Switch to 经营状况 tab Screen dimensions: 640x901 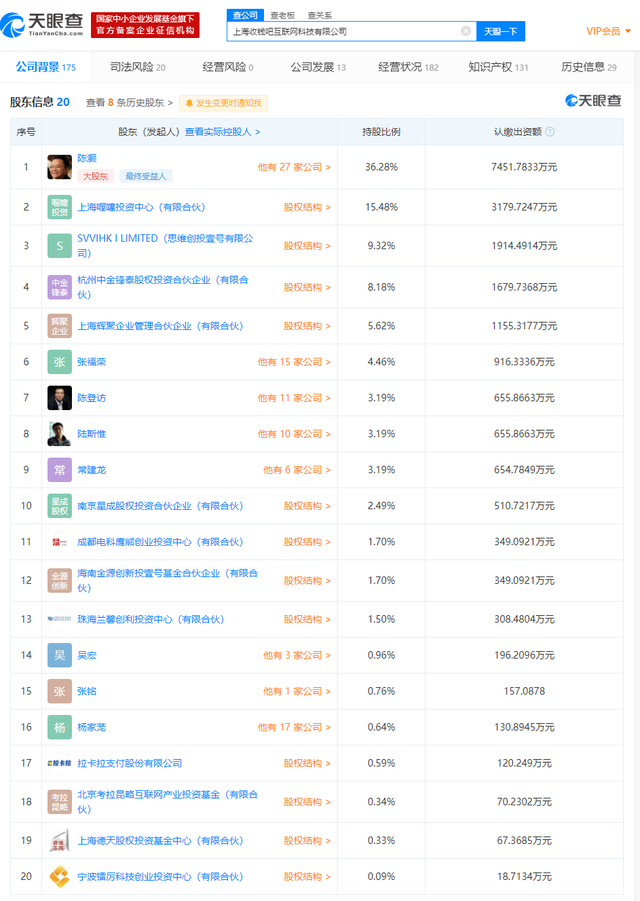(408, 67)
